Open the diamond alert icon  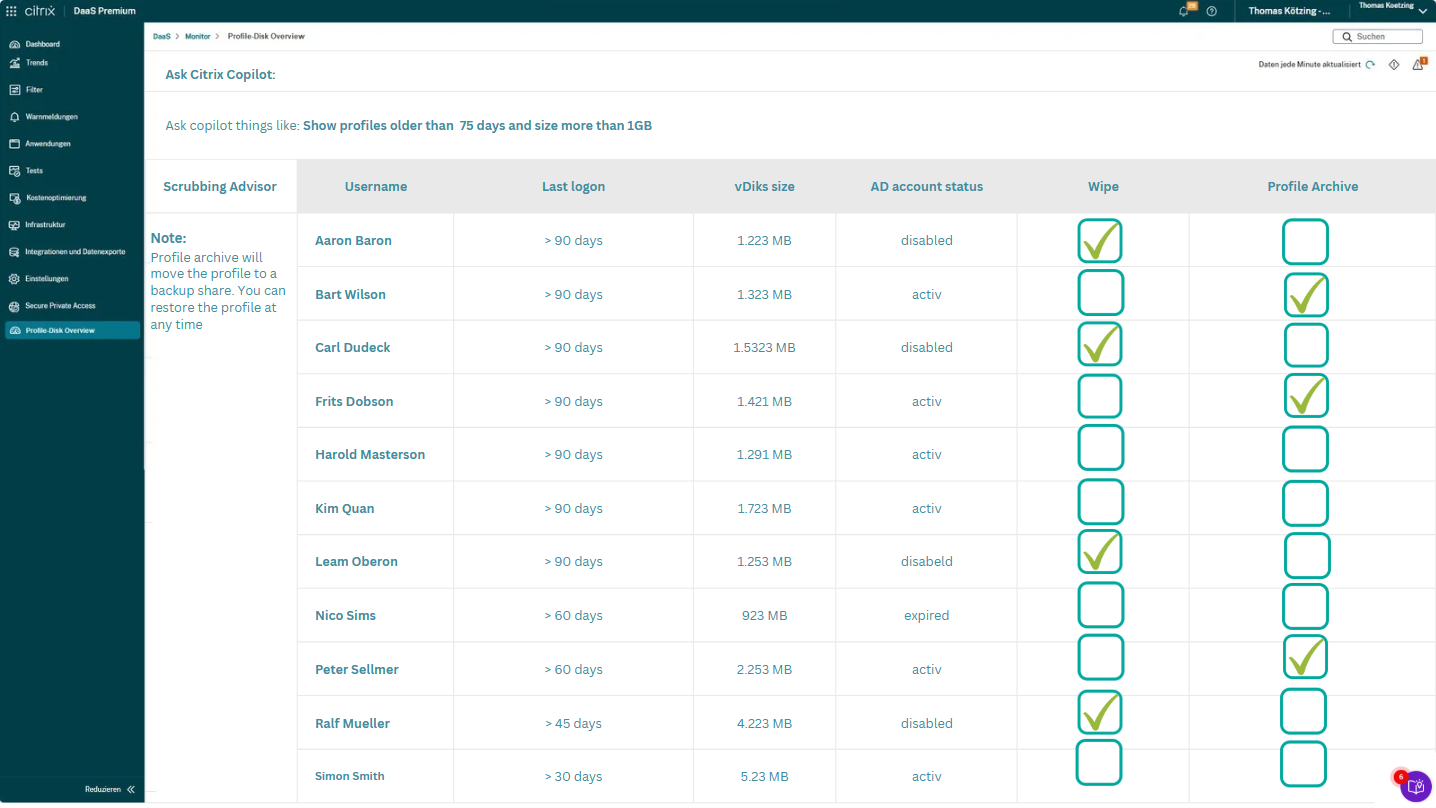pyautogui.click(x=1394, y=65)
